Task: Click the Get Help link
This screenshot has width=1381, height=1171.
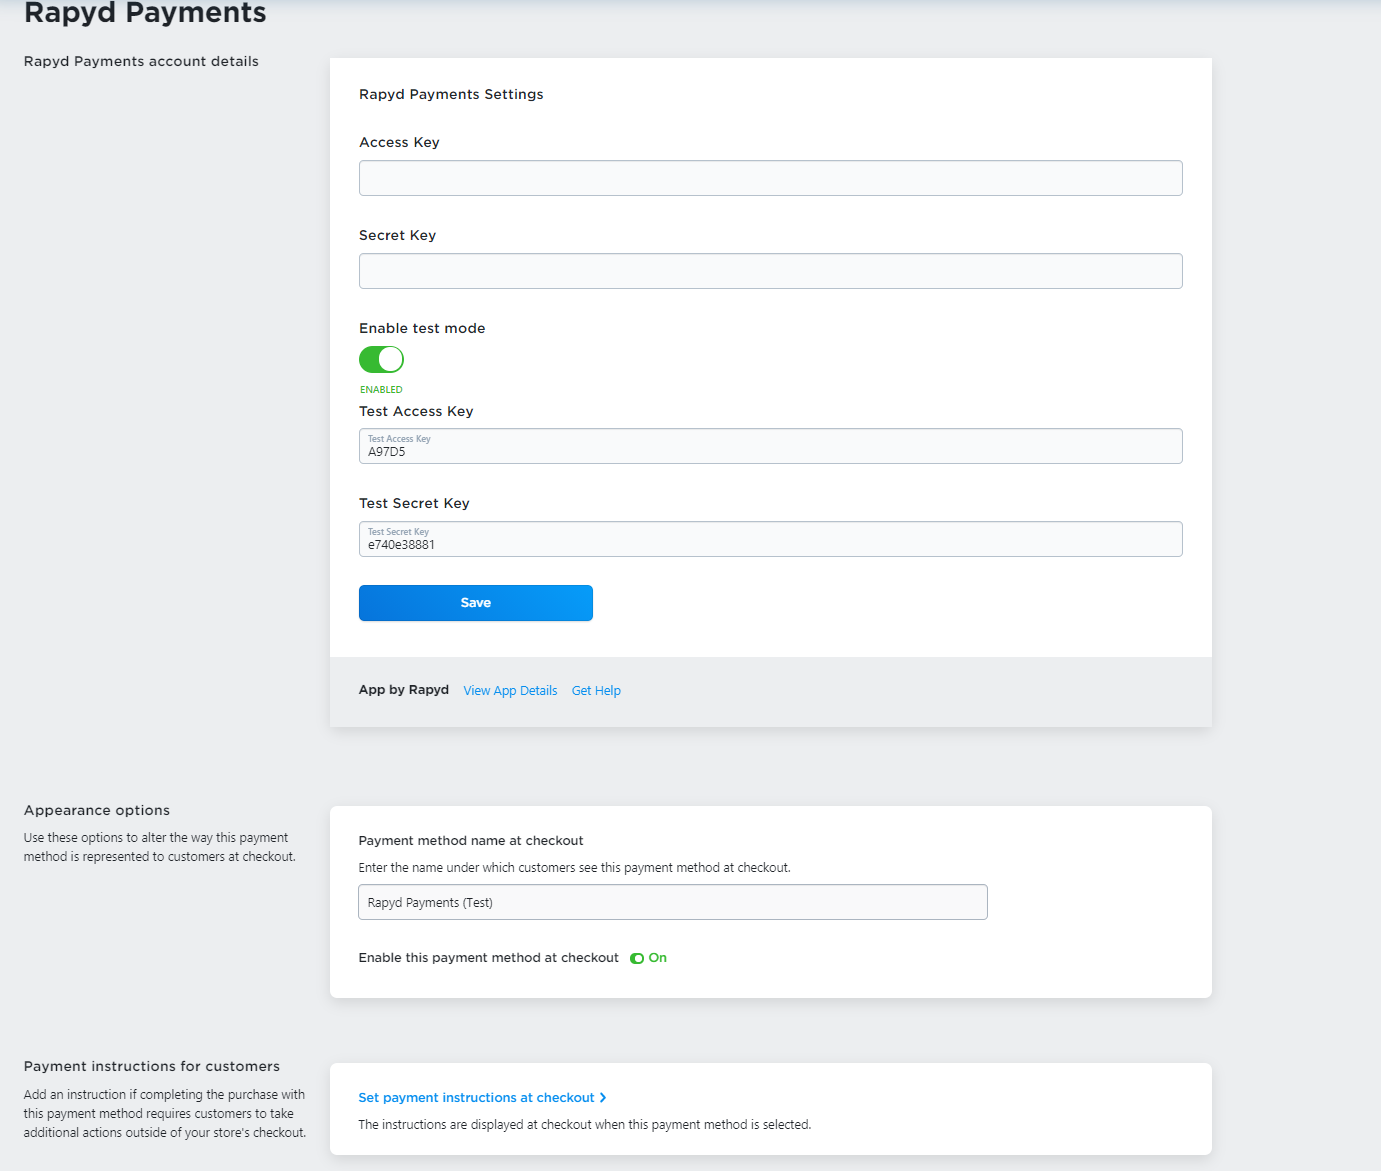Action: click(x=596, y=691)
